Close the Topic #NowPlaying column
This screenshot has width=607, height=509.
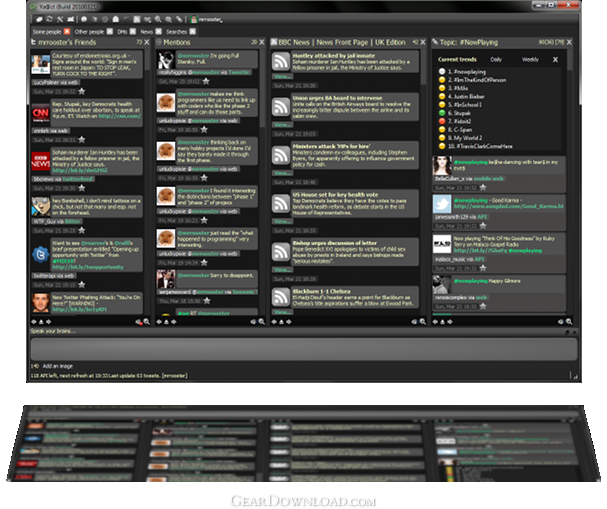569,42
